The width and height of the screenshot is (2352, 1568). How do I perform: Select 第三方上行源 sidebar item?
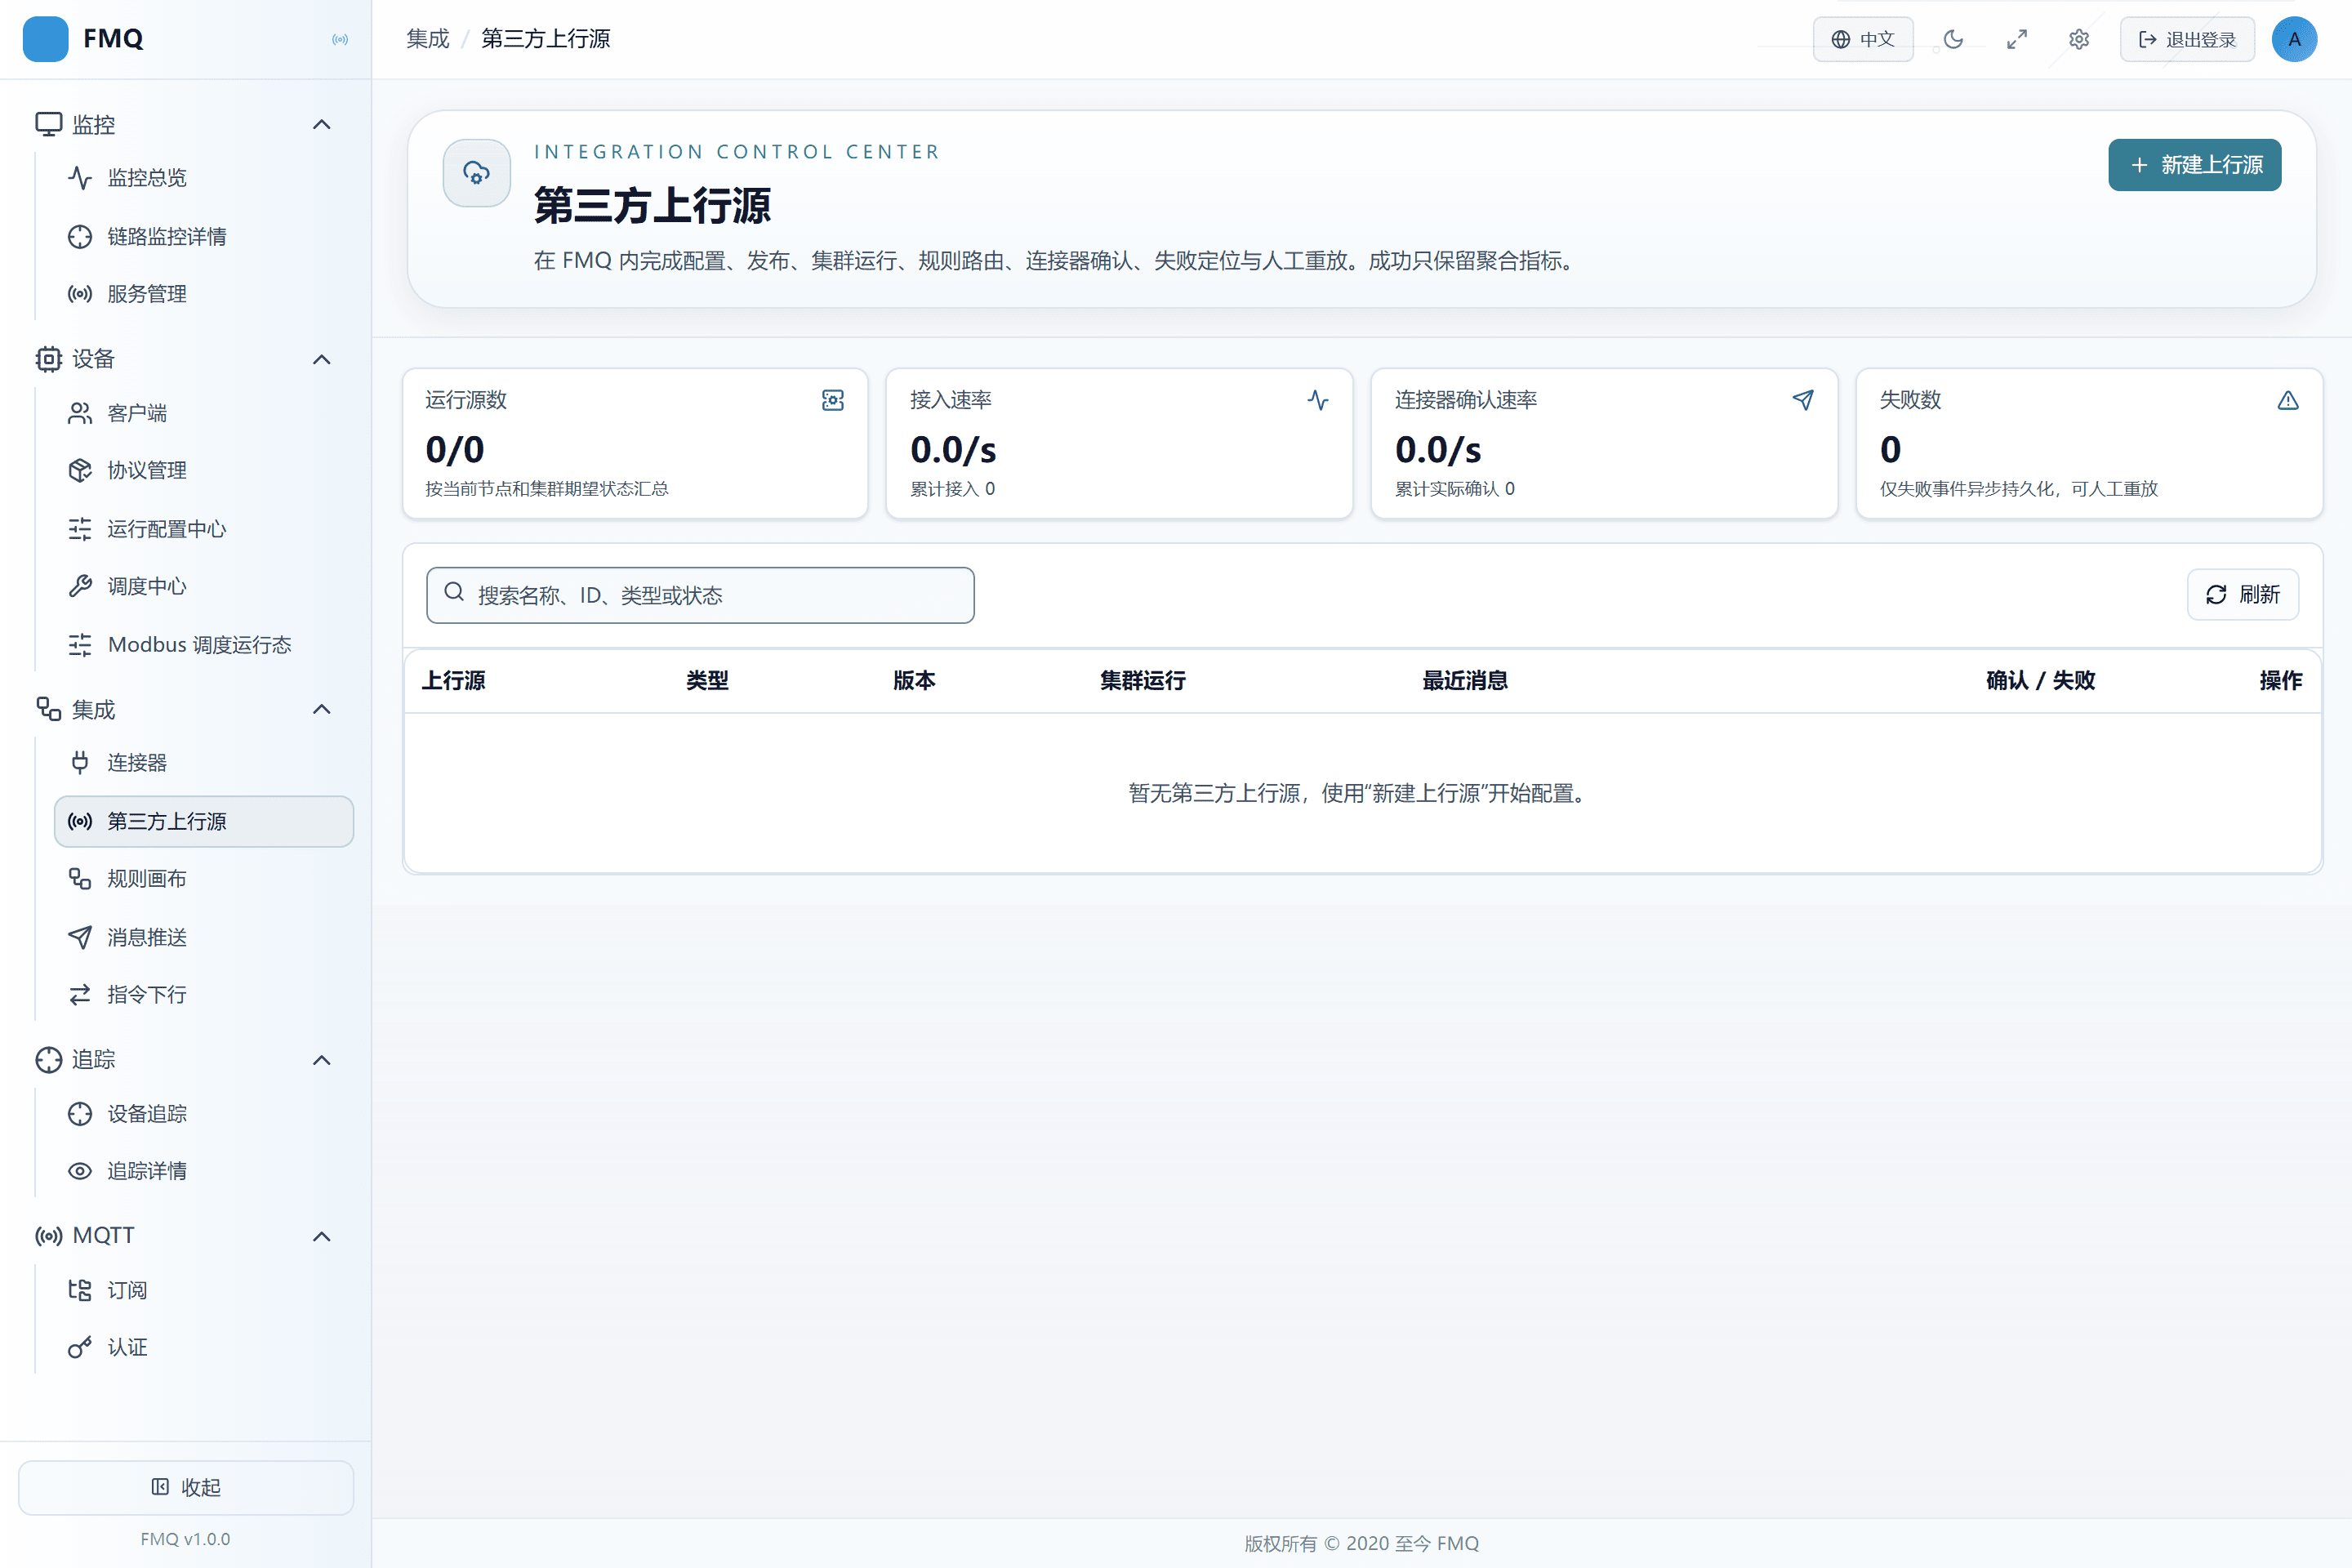(204, 821)
